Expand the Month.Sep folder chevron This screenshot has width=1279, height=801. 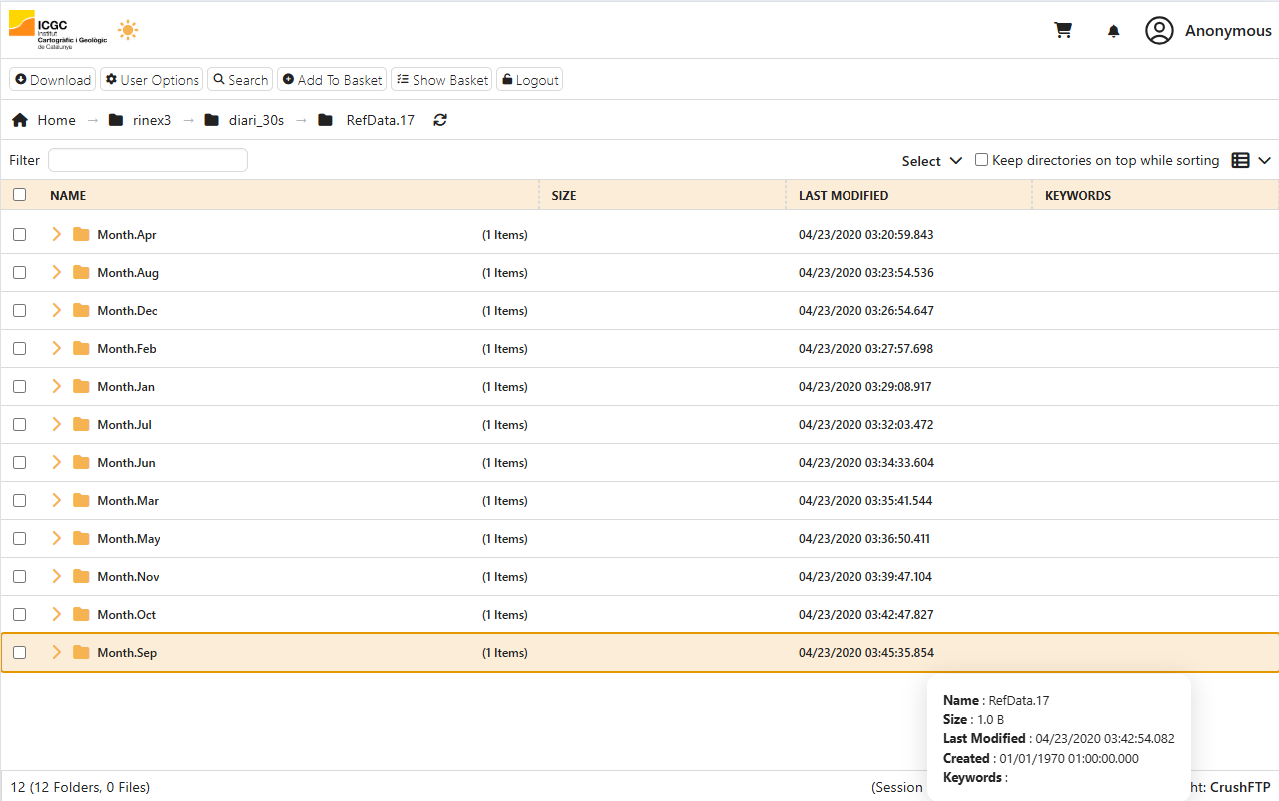pos(56,652)
